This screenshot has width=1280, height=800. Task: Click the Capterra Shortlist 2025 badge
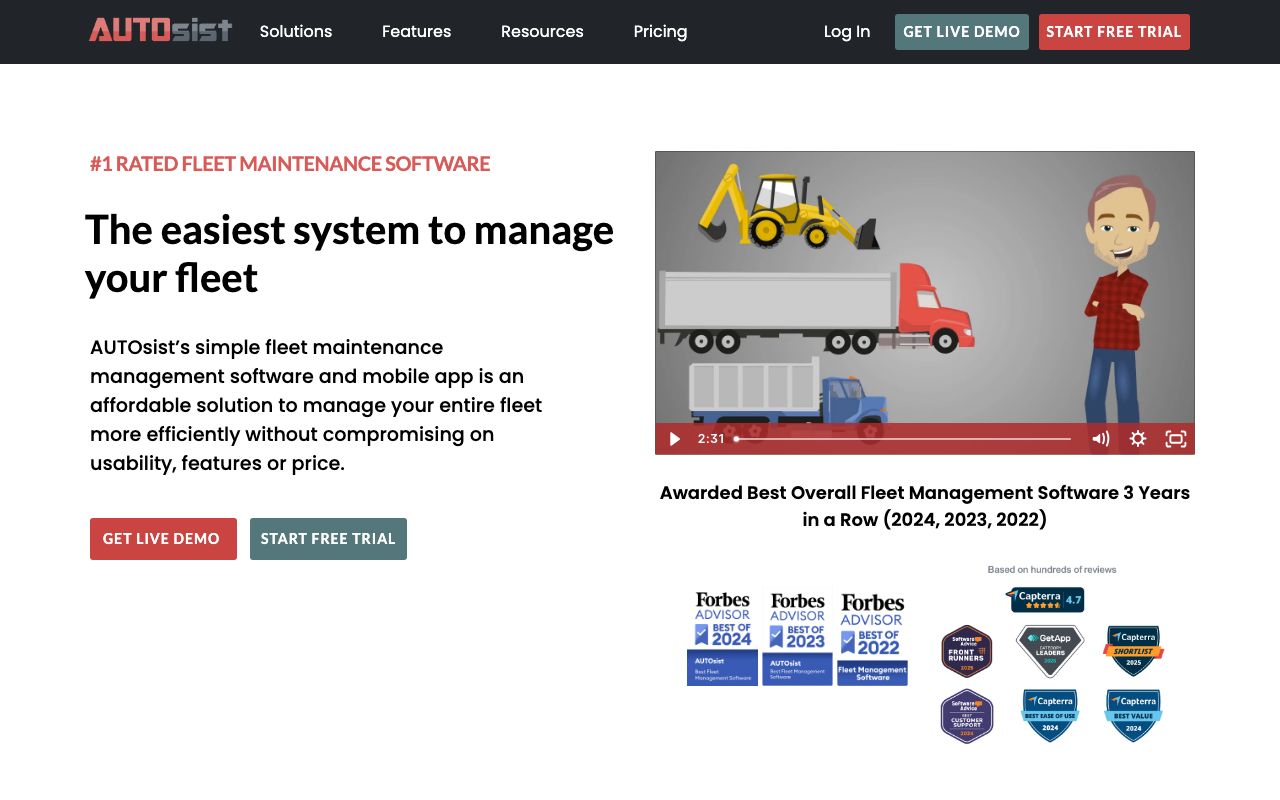1133,651
